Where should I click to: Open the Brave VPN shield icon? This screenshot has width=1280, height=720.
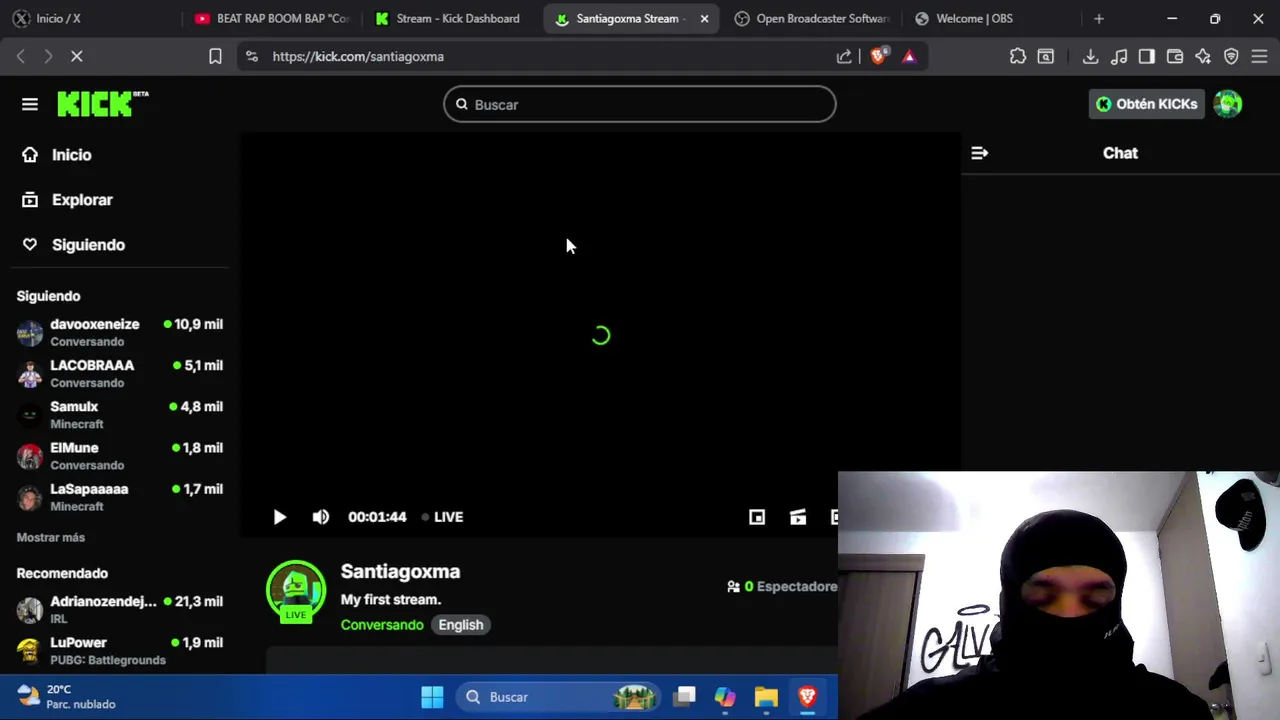[x=1231, y=57]
